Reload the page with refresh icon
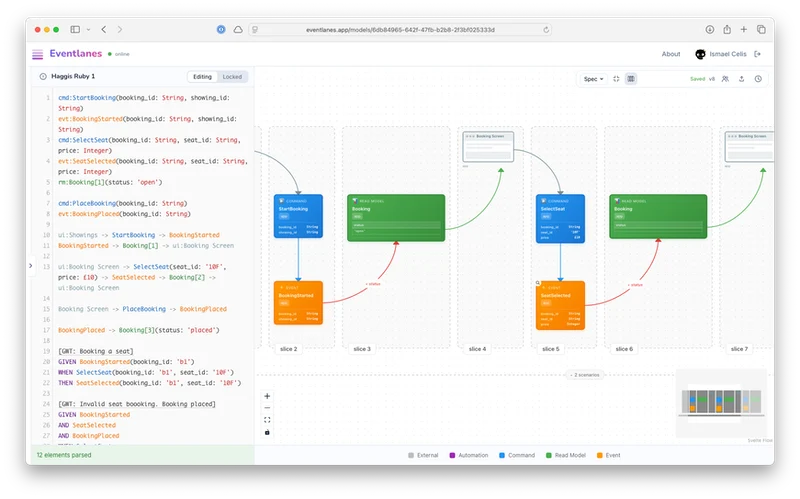 click(x=546, y=30)
